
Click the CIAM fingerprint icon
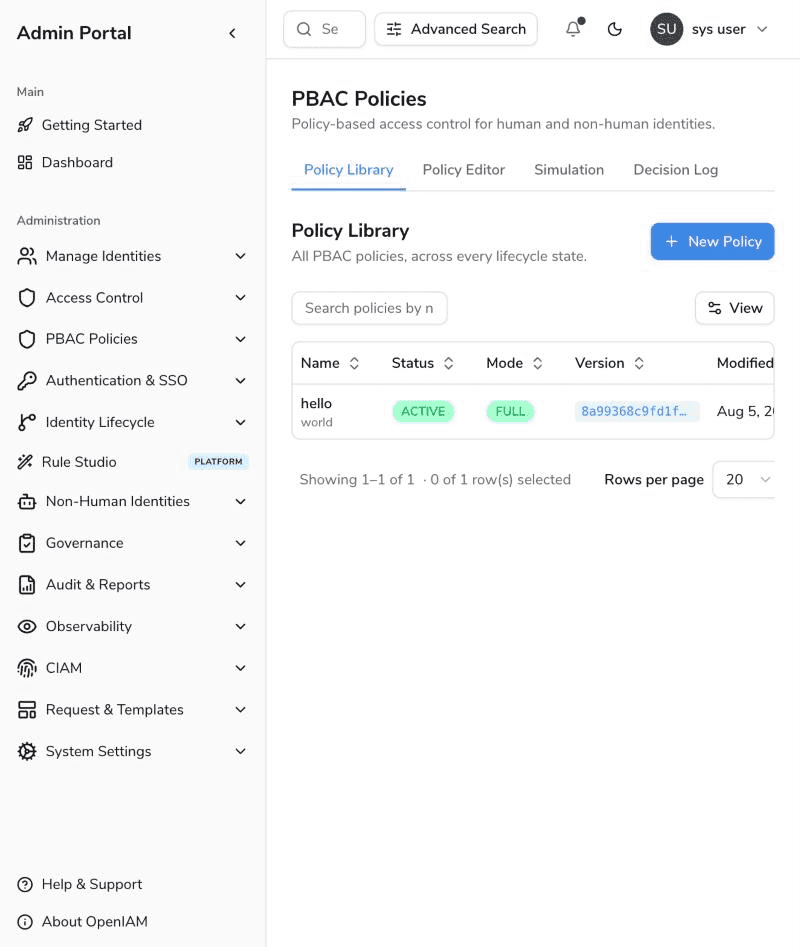click(27, 668)
